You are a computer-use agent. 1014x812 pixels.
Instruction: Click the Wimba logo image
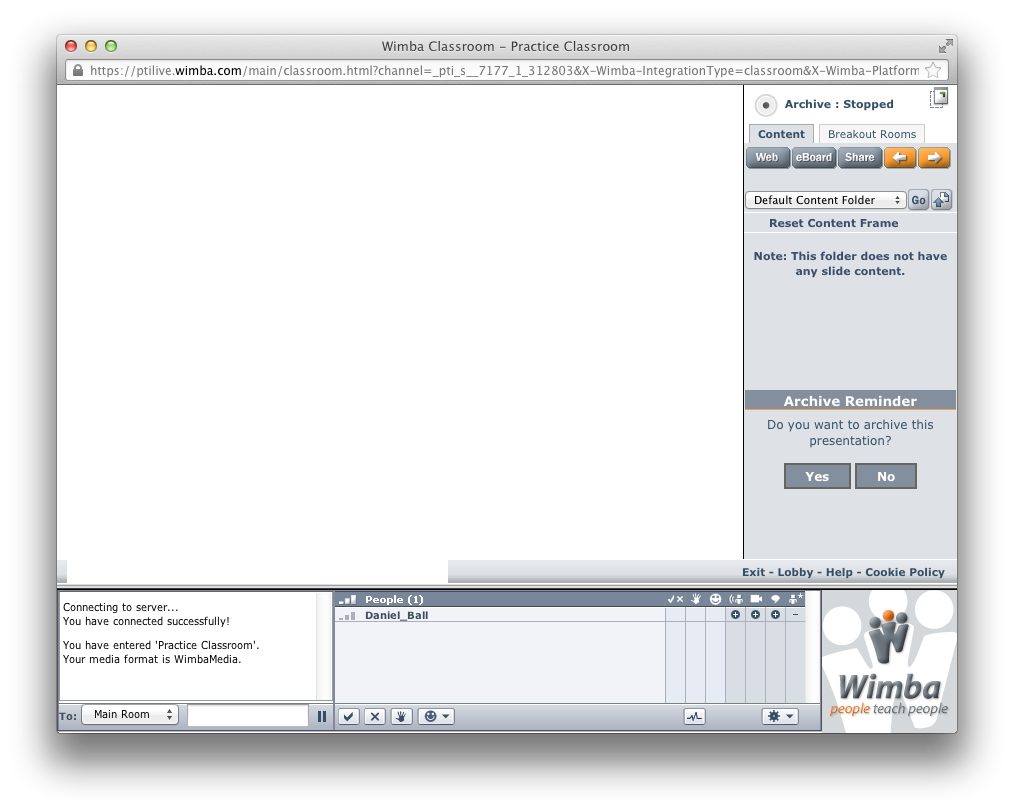pos(889,661)
